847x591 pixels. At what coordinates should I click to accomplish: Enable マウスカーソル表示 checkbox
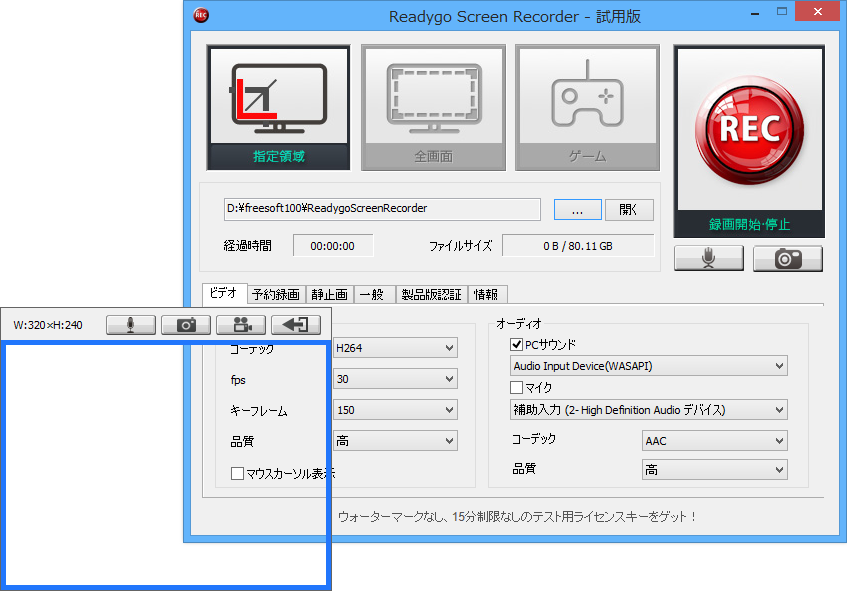[237, 474]
